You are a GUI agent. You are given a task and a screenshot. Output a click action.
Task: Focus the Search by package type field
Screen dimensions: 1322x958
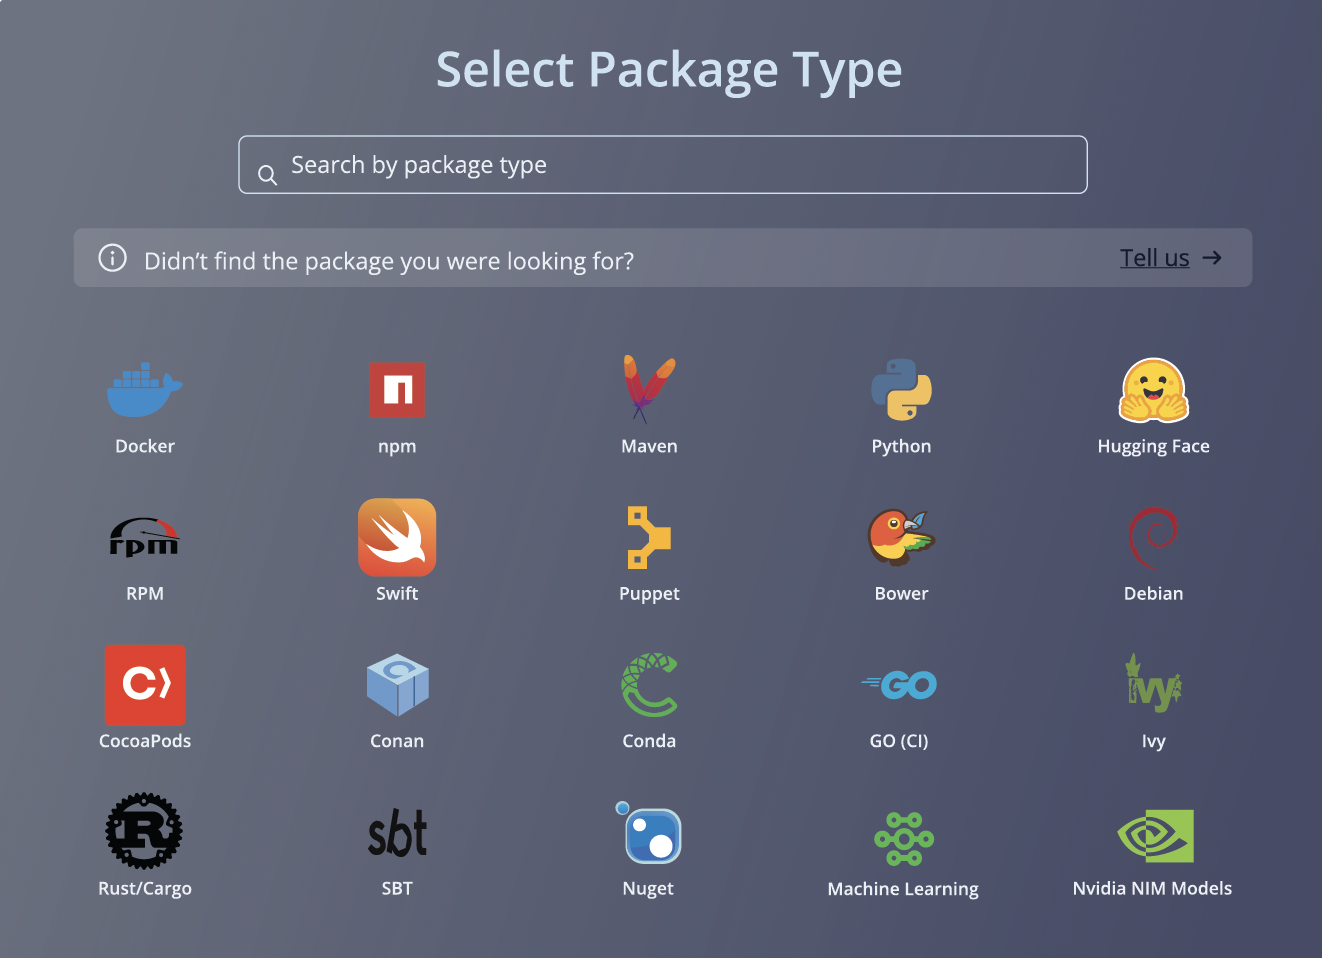point(662,165)
